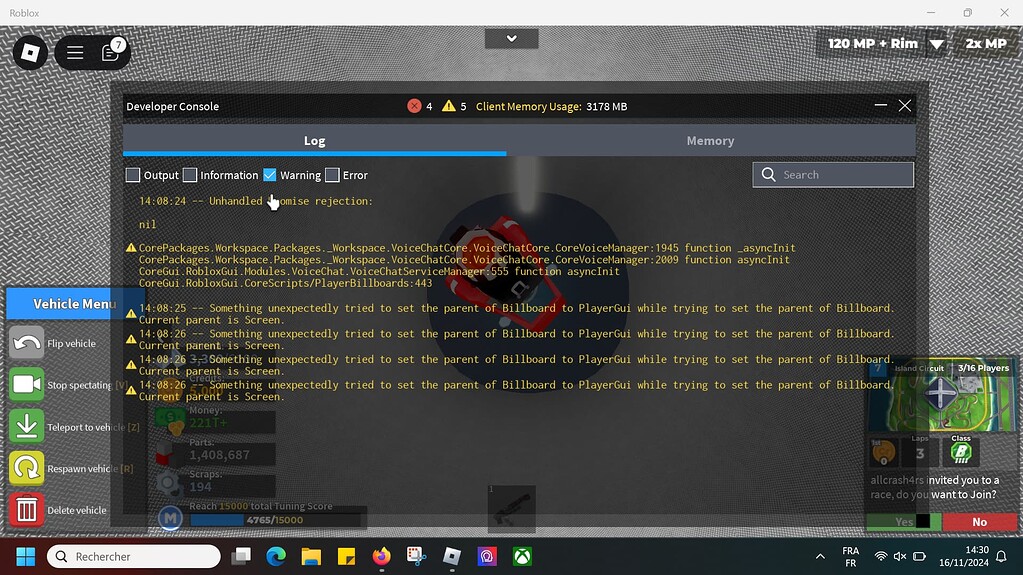Show hidden system tray icons
Image resolution: width=1023 pixels, height=575 pixels.
820,556
